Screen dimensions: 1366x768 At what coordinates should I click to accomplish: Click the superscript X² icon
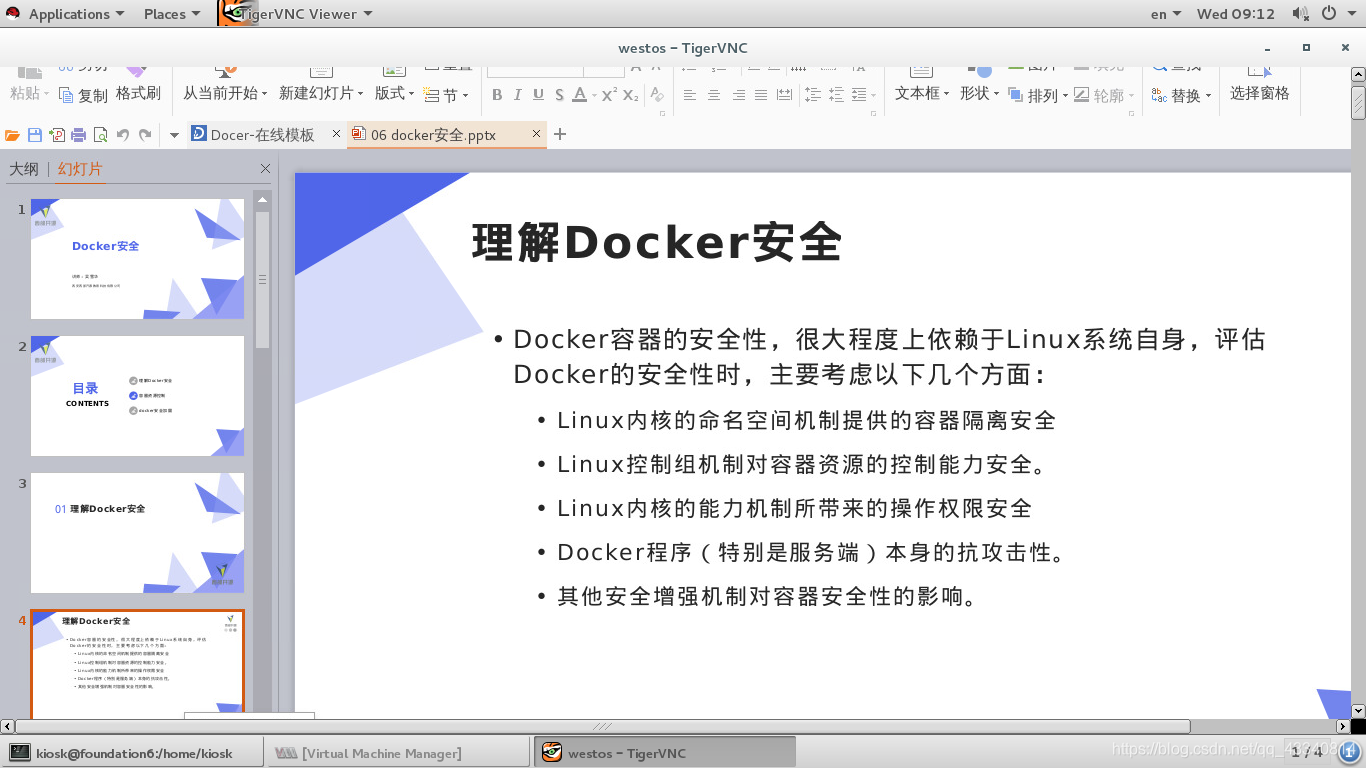click(609, 95)
